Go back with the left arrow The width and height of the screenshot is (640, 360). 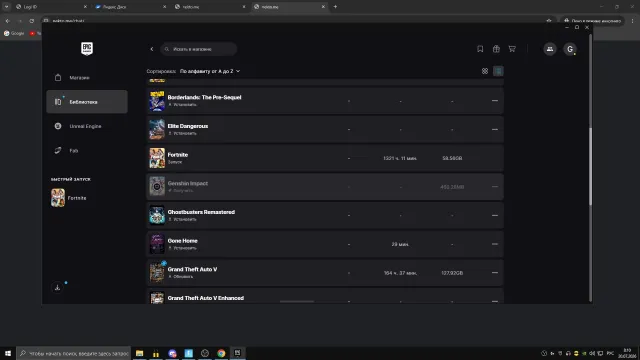(x=152, y=49)
